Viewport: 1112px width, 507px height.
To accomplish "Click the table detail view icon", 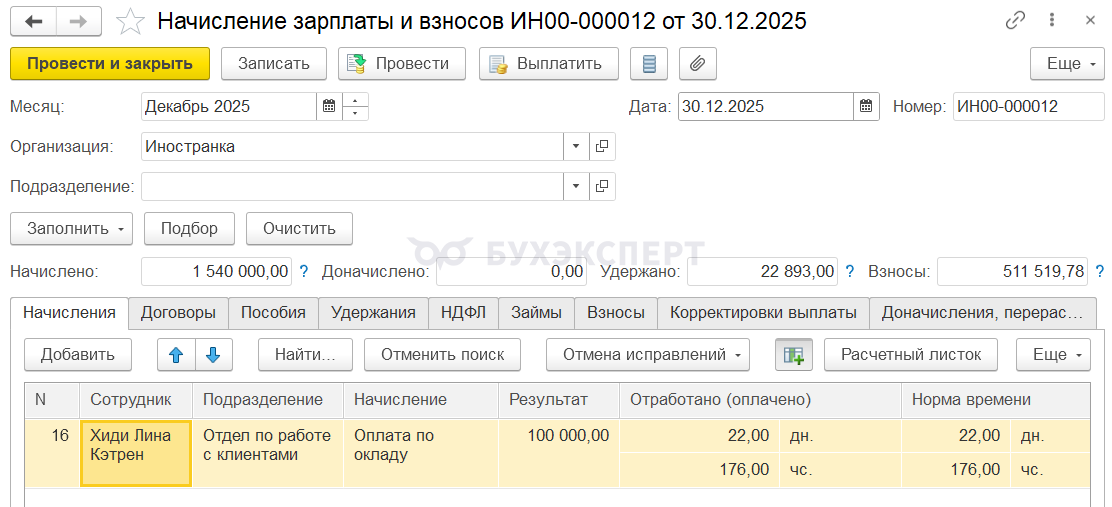I will click(x=794, y=354).
